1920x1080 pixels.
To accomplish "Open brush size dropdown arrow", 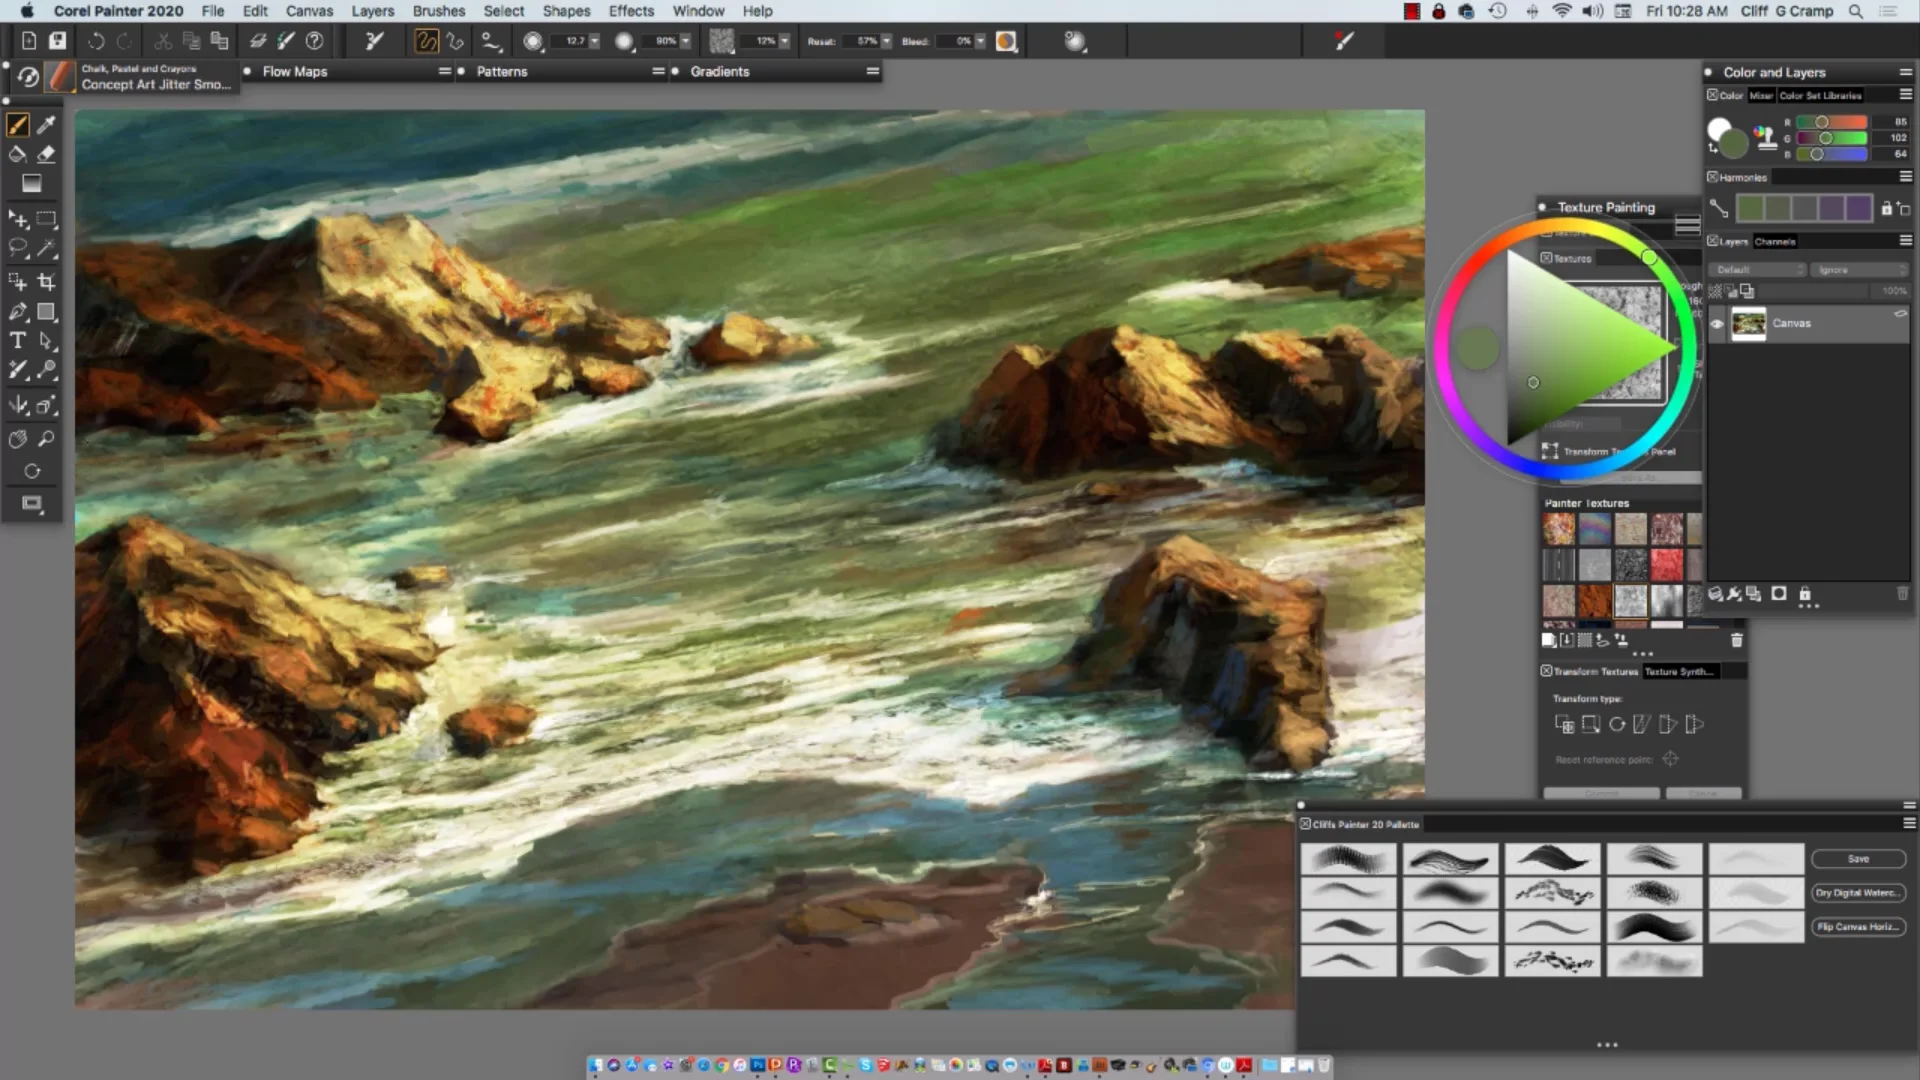I will coord(594,41).
